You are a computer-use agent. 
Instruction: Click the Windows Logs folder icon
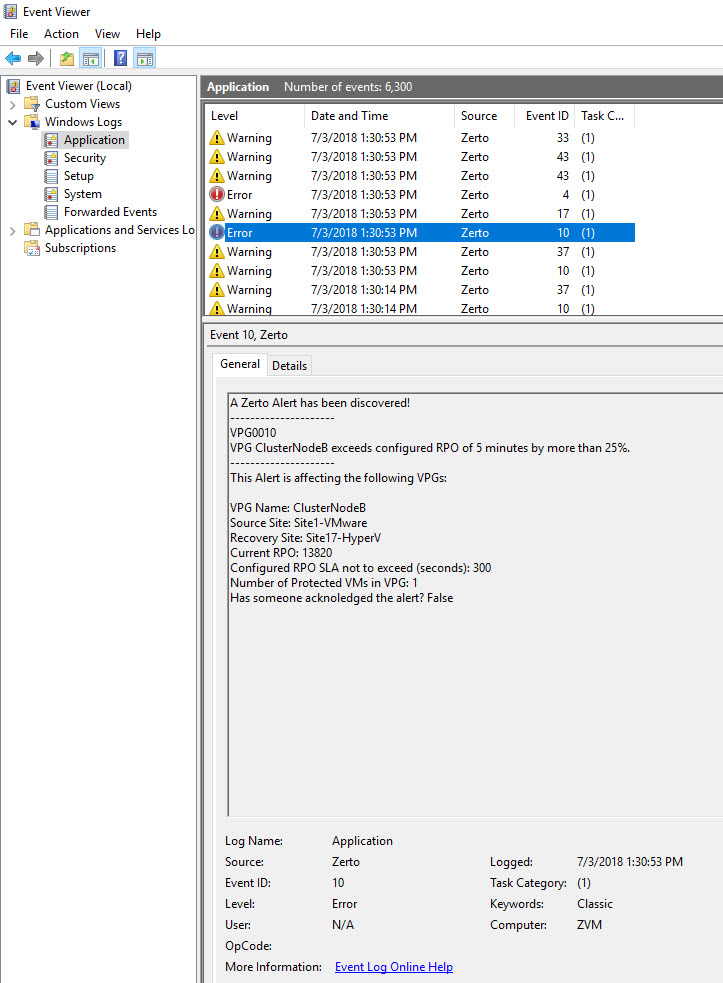(x=32, y=122)
